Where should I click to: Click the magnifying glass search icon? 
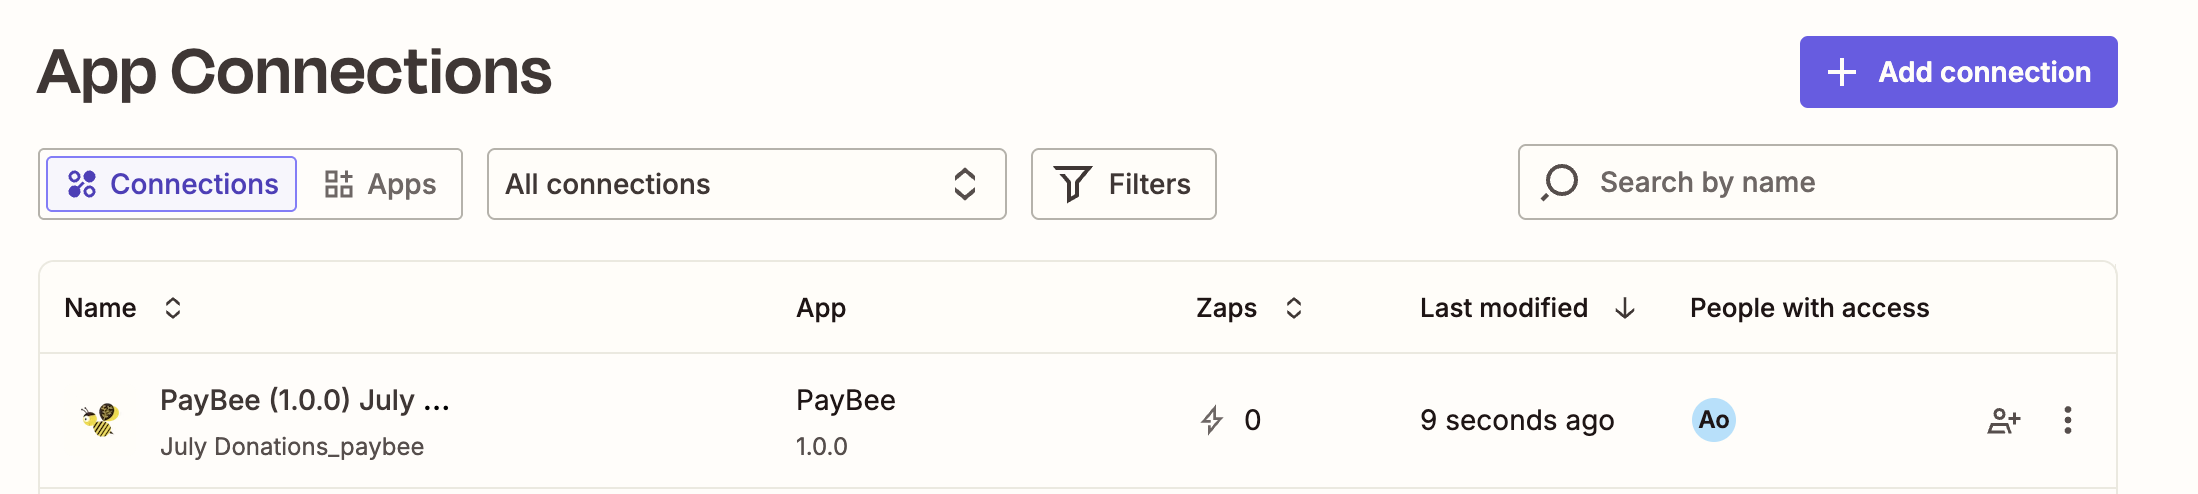point(1559,183)
